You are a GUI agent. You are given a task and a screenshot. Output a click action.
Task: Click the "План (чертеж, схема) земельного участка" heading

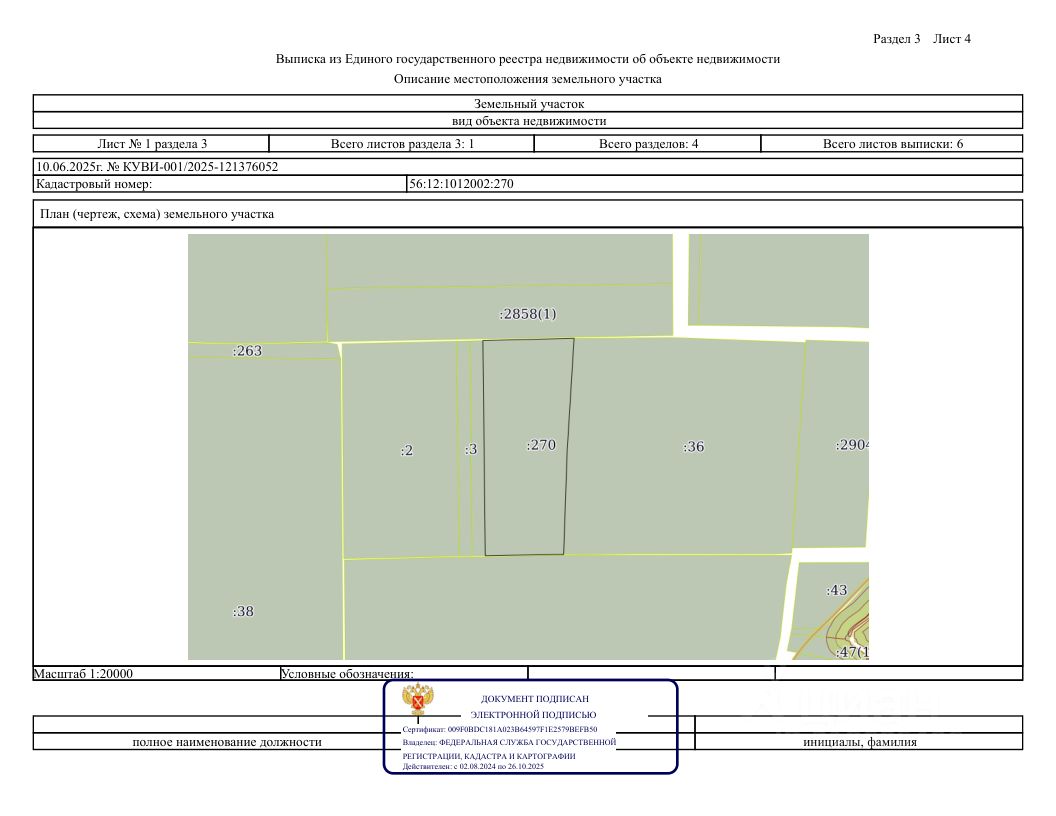pyautogui.click(x=157, y=214)
